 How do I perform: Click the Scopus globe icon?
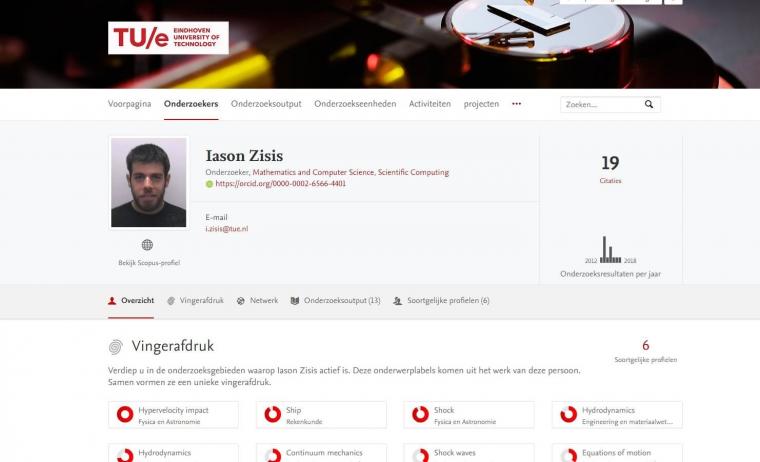click(x=147, y=245)
